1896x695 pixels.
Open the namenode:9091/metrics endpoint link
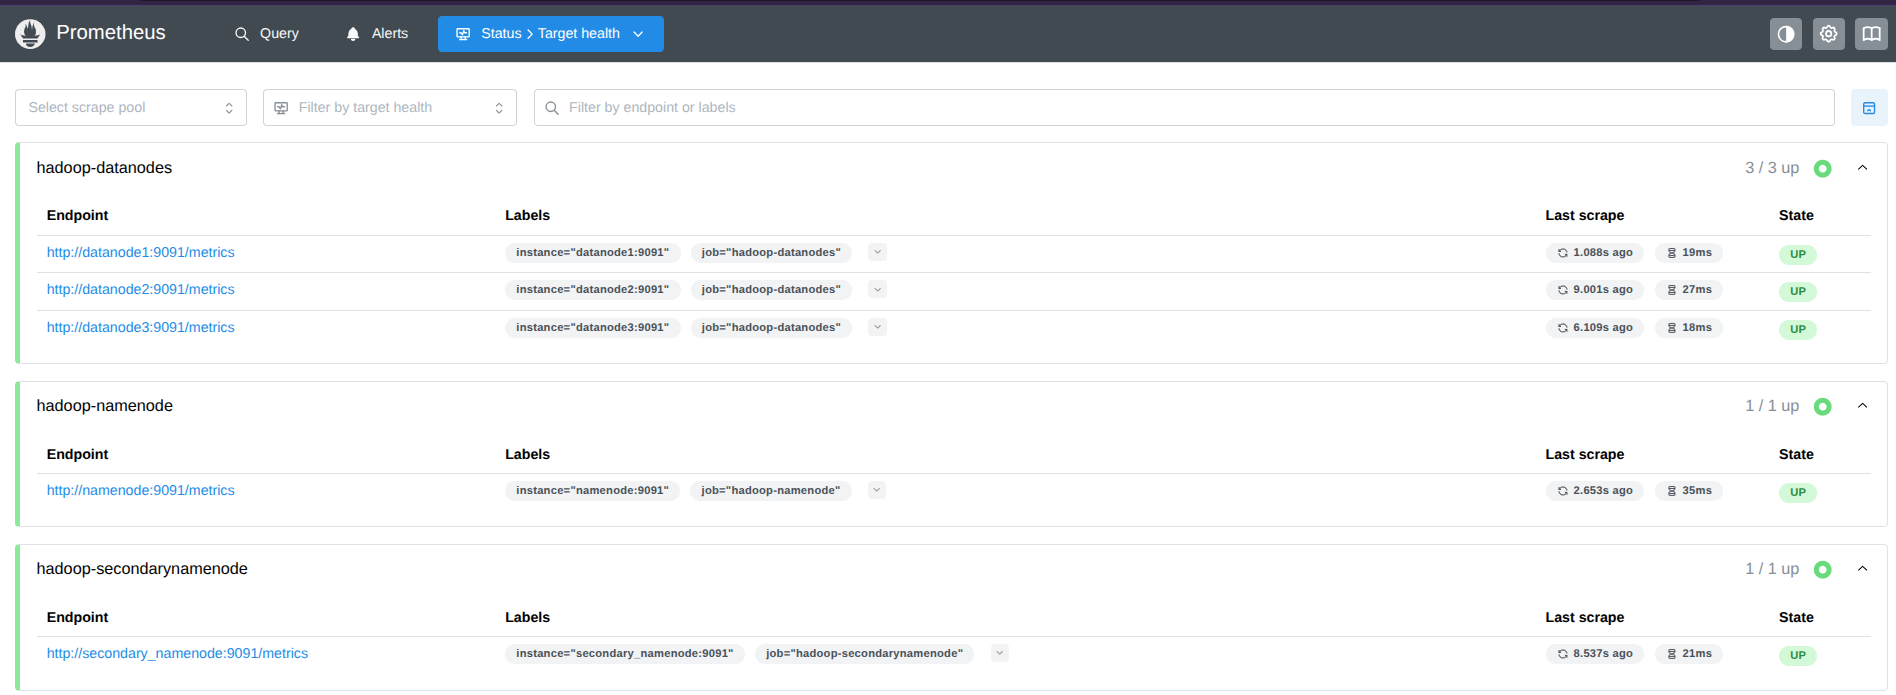[141, 490]
